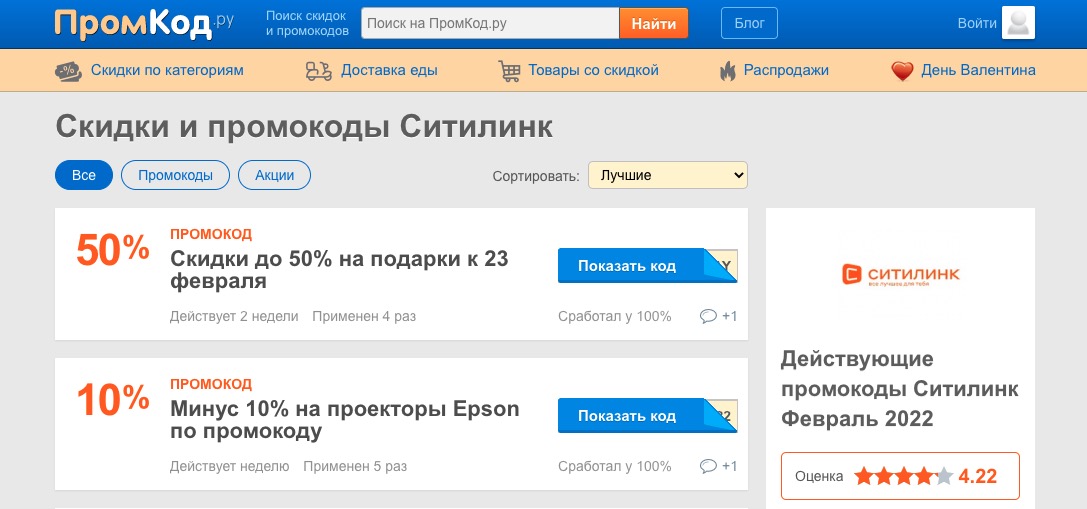
Task: Click the user avatar icon
Action: click(1018, 23)
